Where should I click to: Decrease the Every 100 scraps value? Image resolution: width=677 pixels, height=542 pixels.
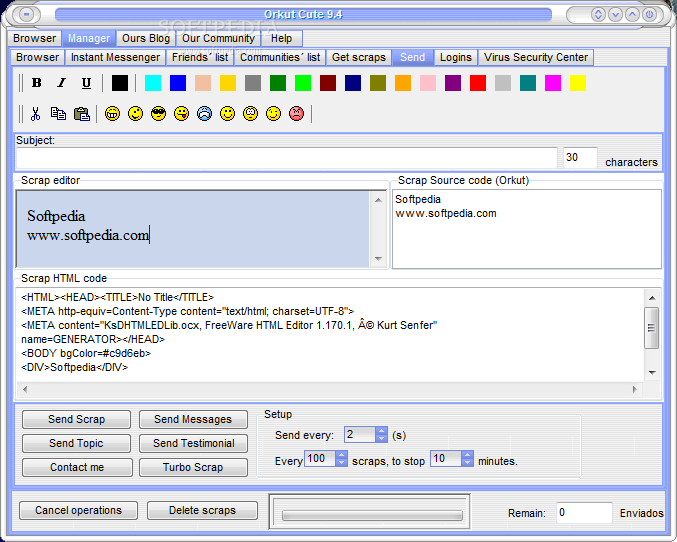[x=342, y=463]
